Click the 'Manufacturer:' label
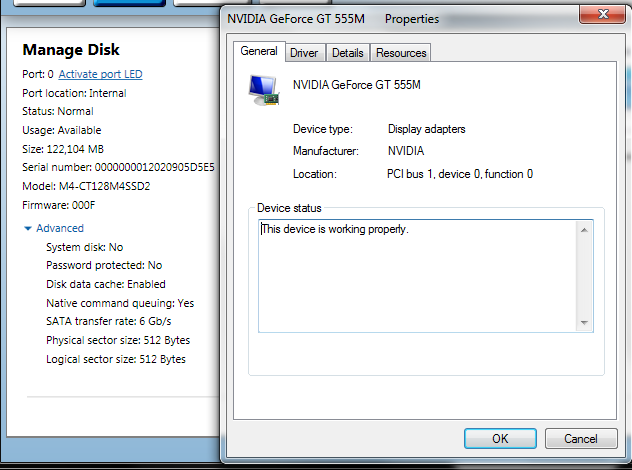The height and width of the screenshot is (470, 632). pos(326,151)
